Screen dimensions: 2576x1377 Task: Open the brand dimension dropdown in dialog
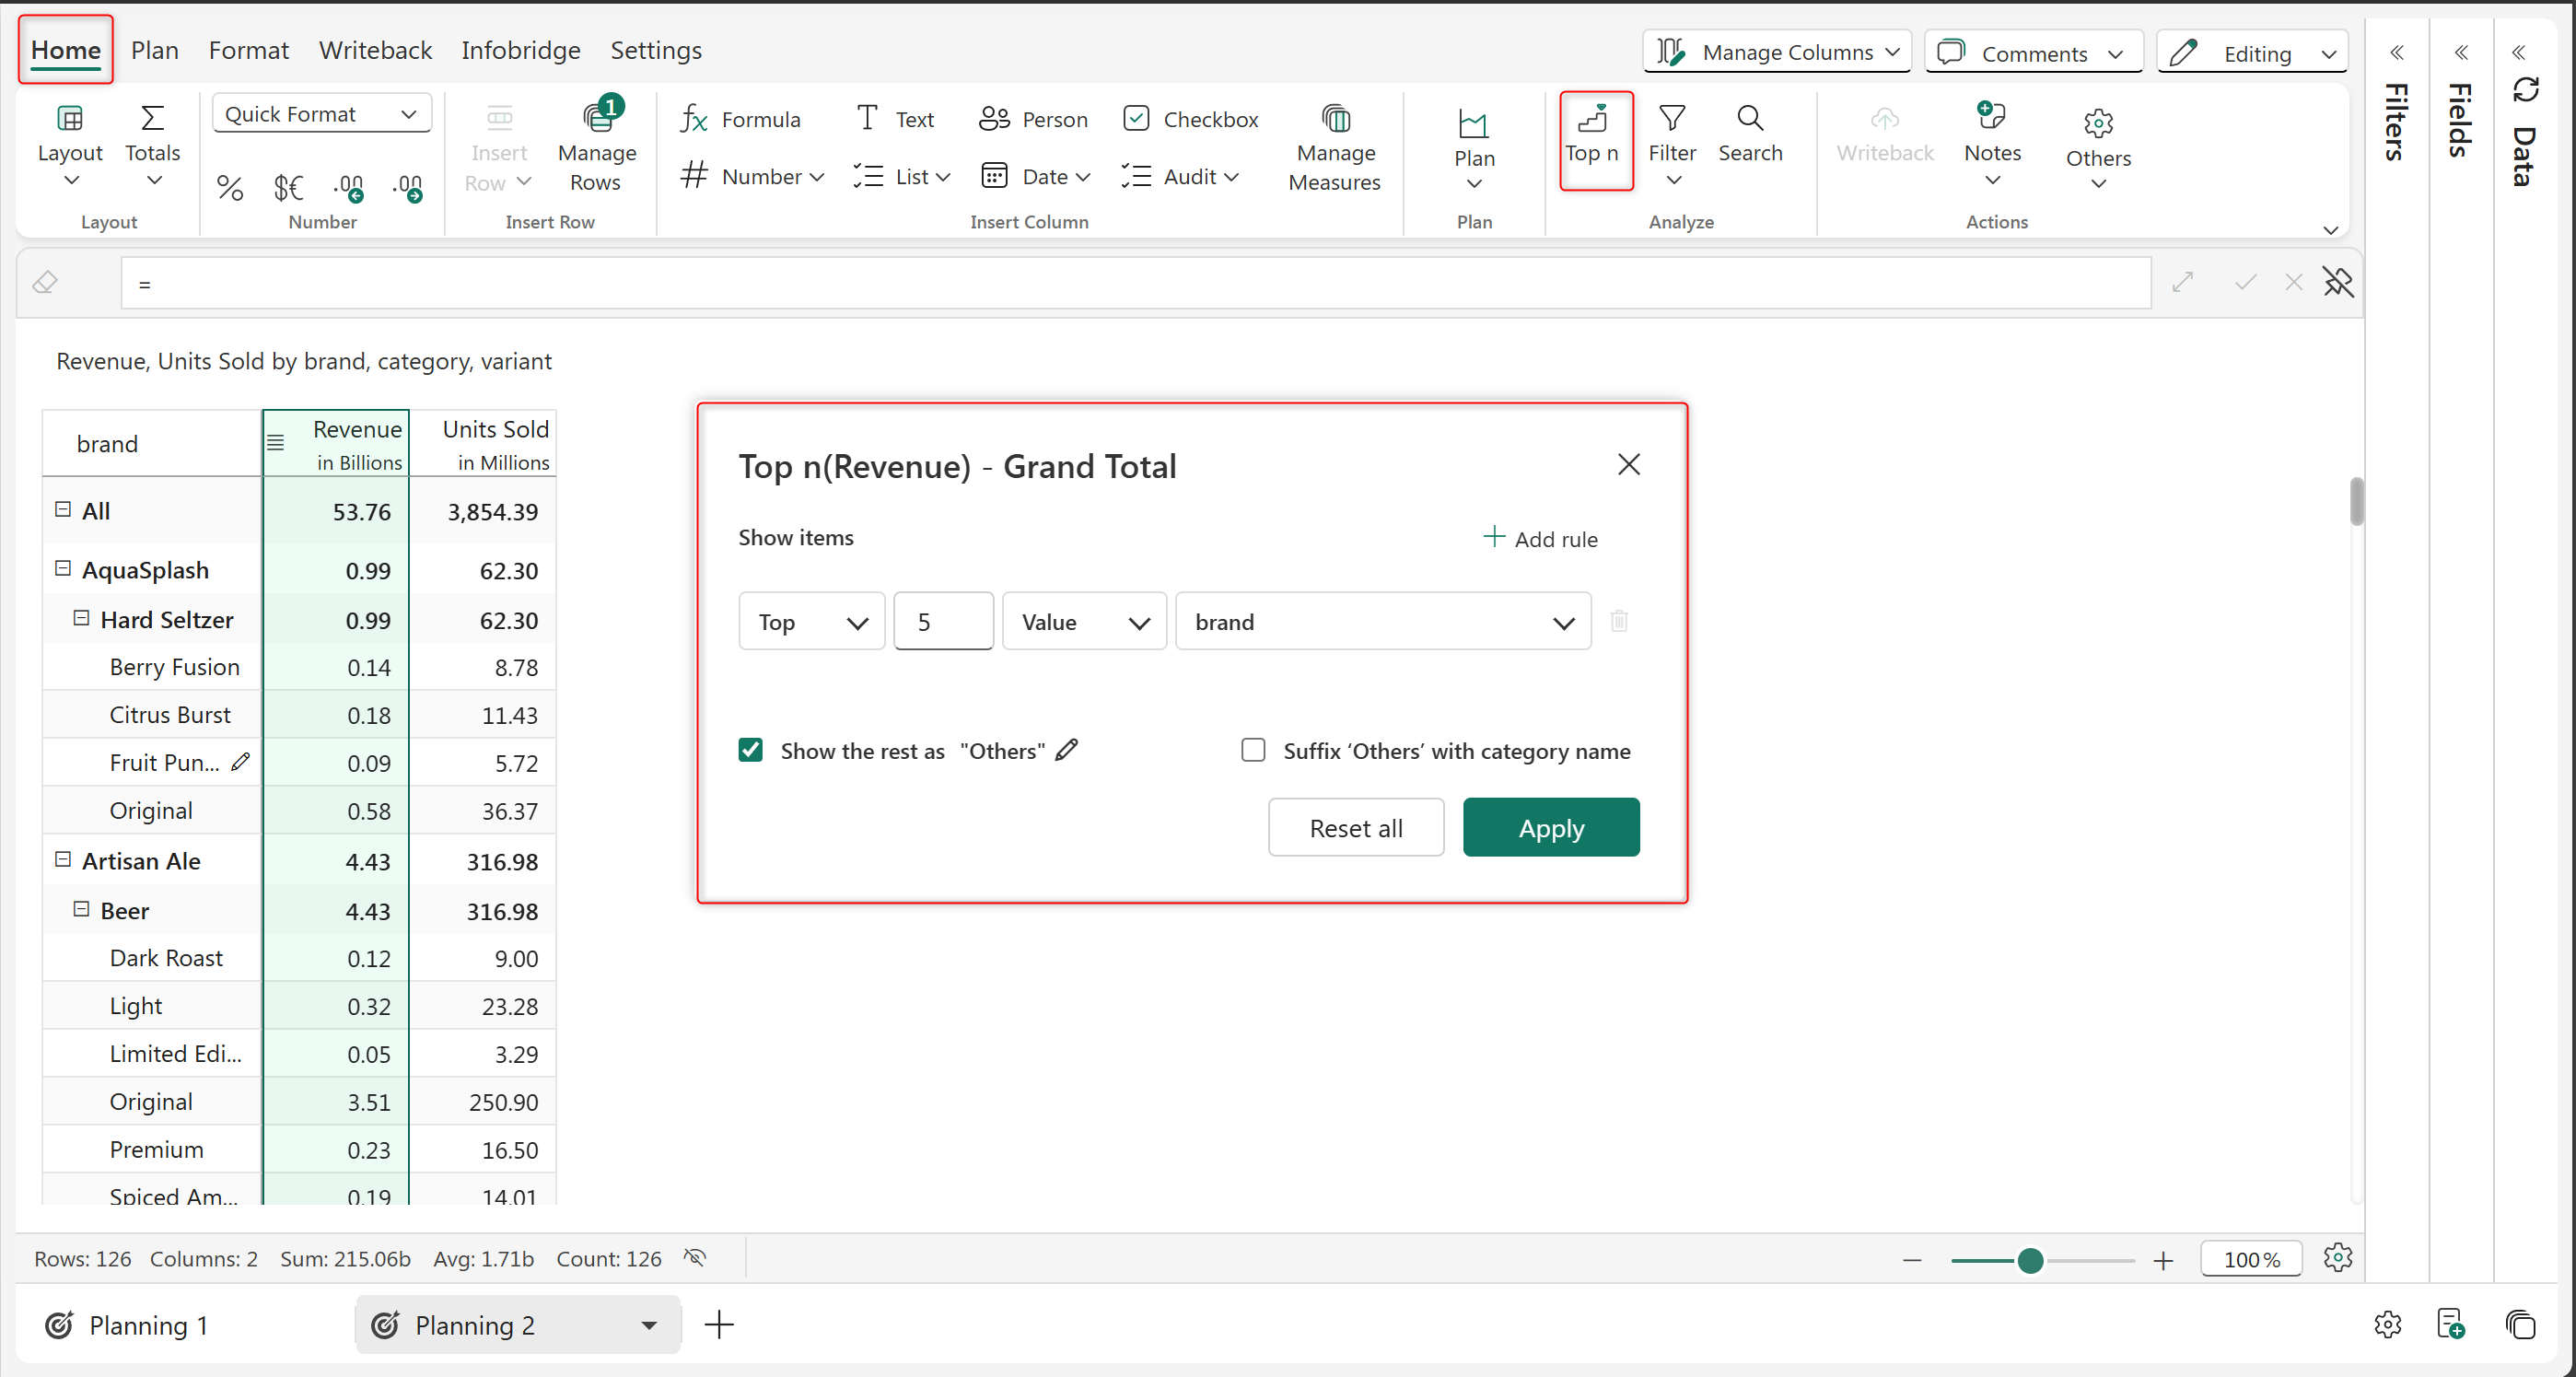pos(1382,622)
